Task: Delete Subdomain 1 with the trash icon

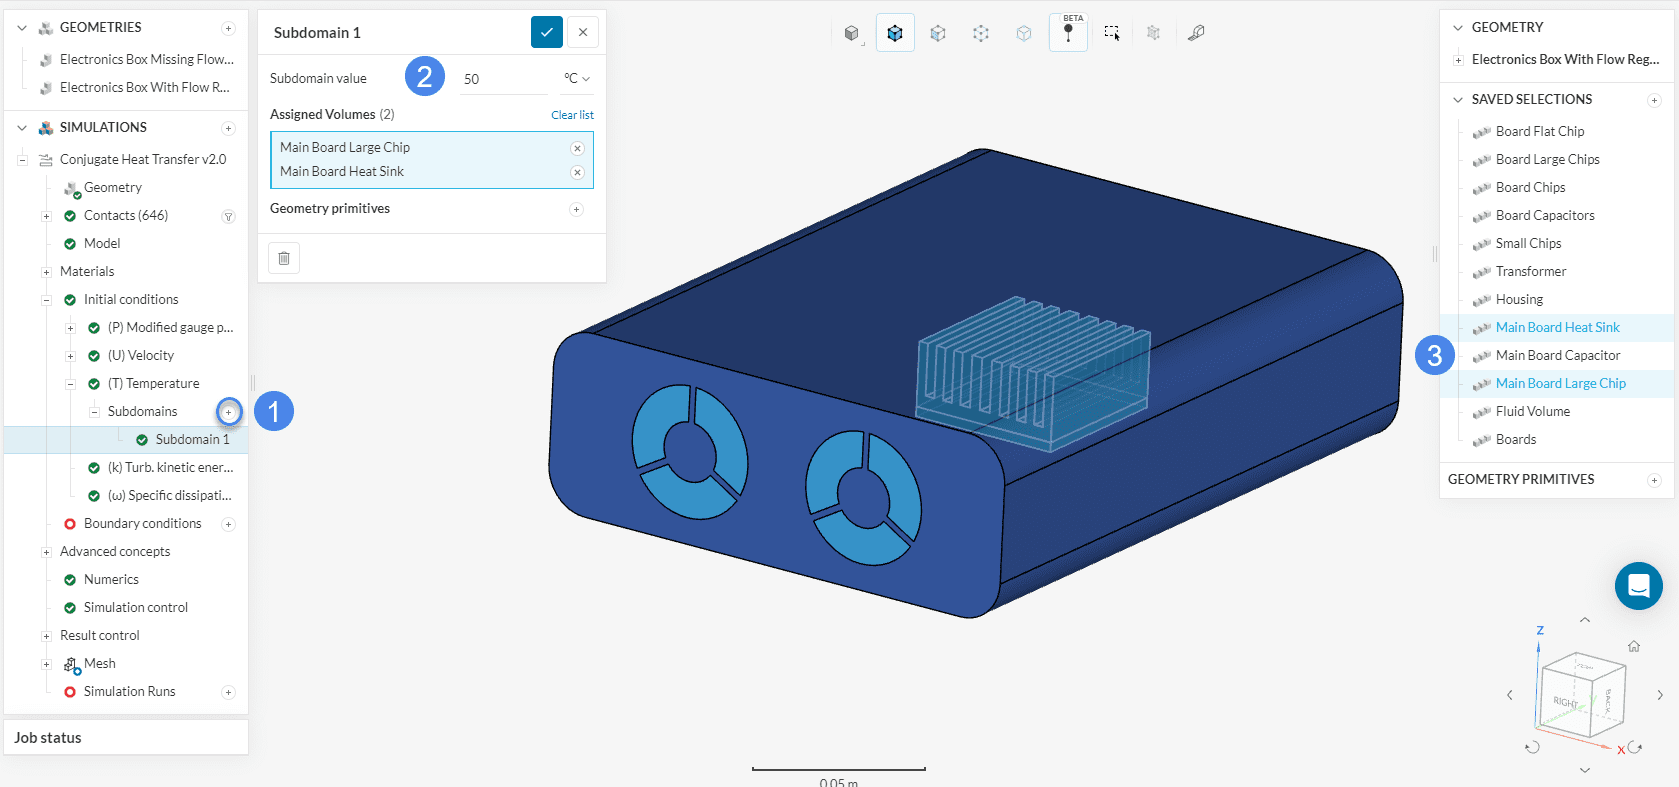Action: 284,258
